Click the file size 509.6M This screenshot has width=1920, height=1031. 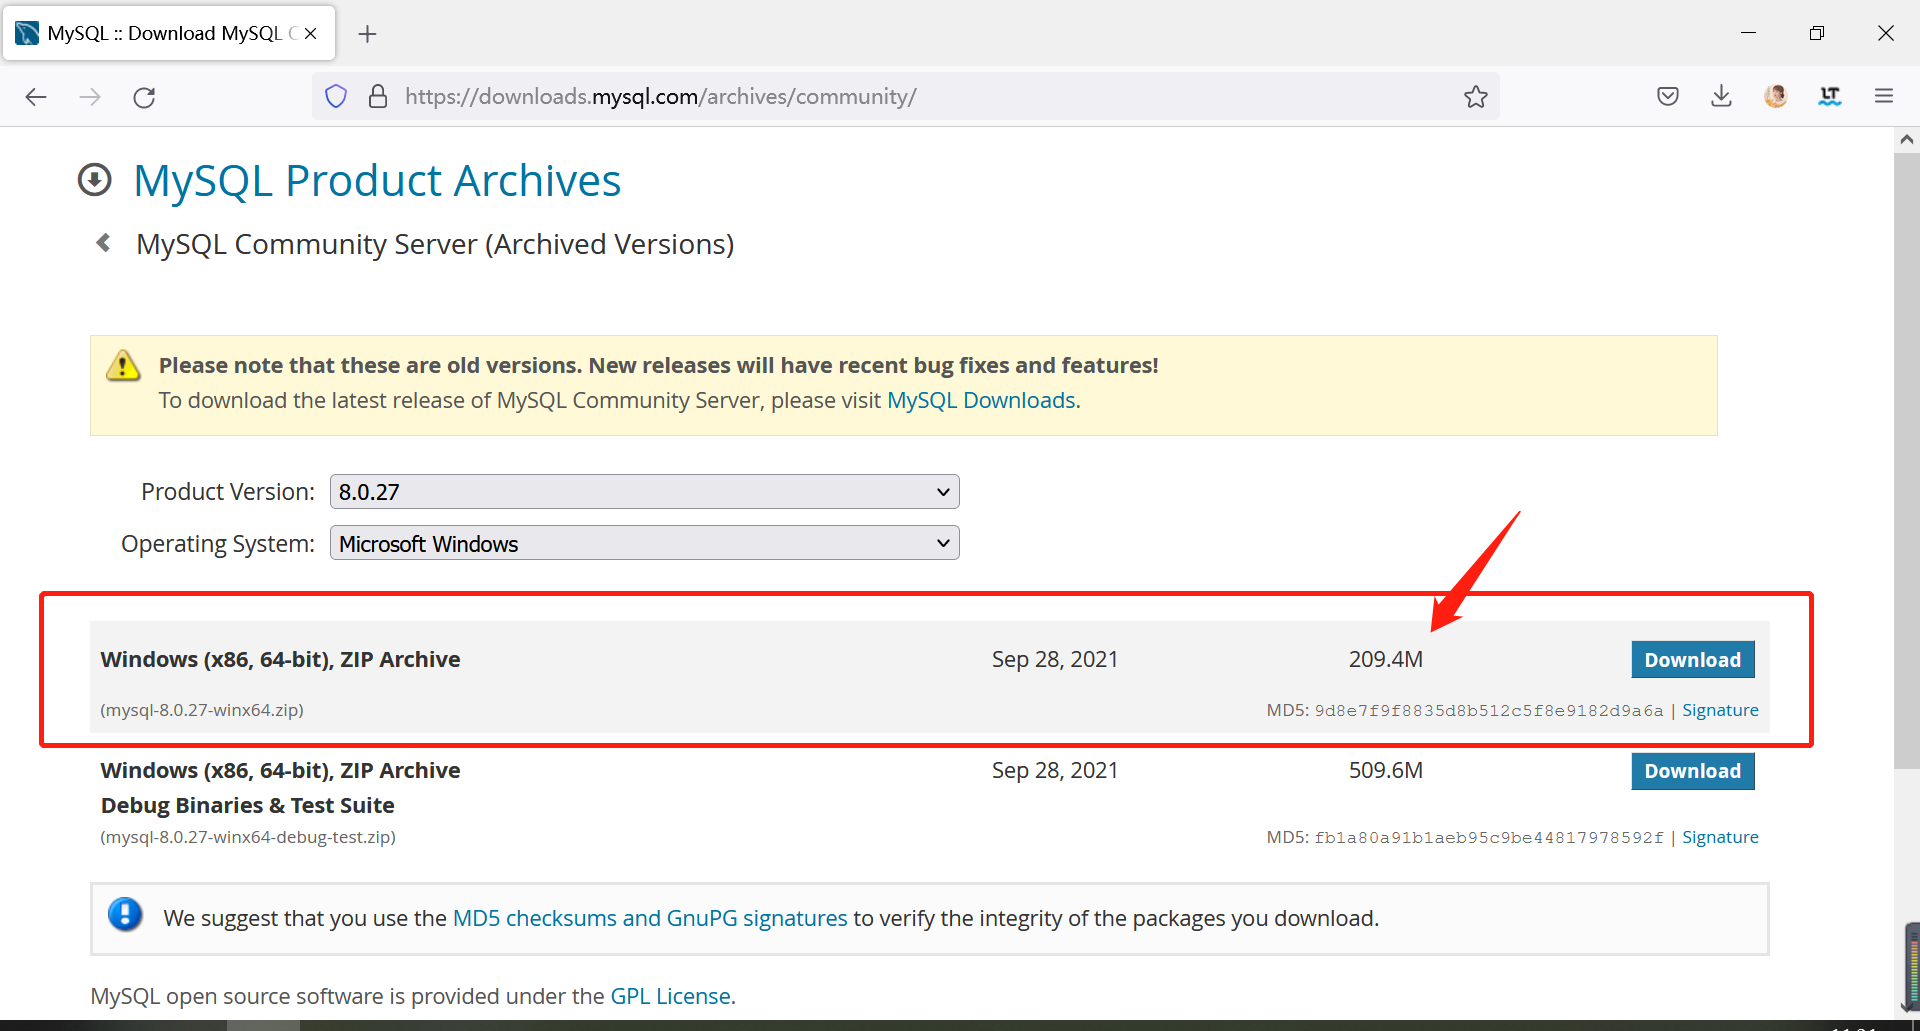click(1385, 770)
